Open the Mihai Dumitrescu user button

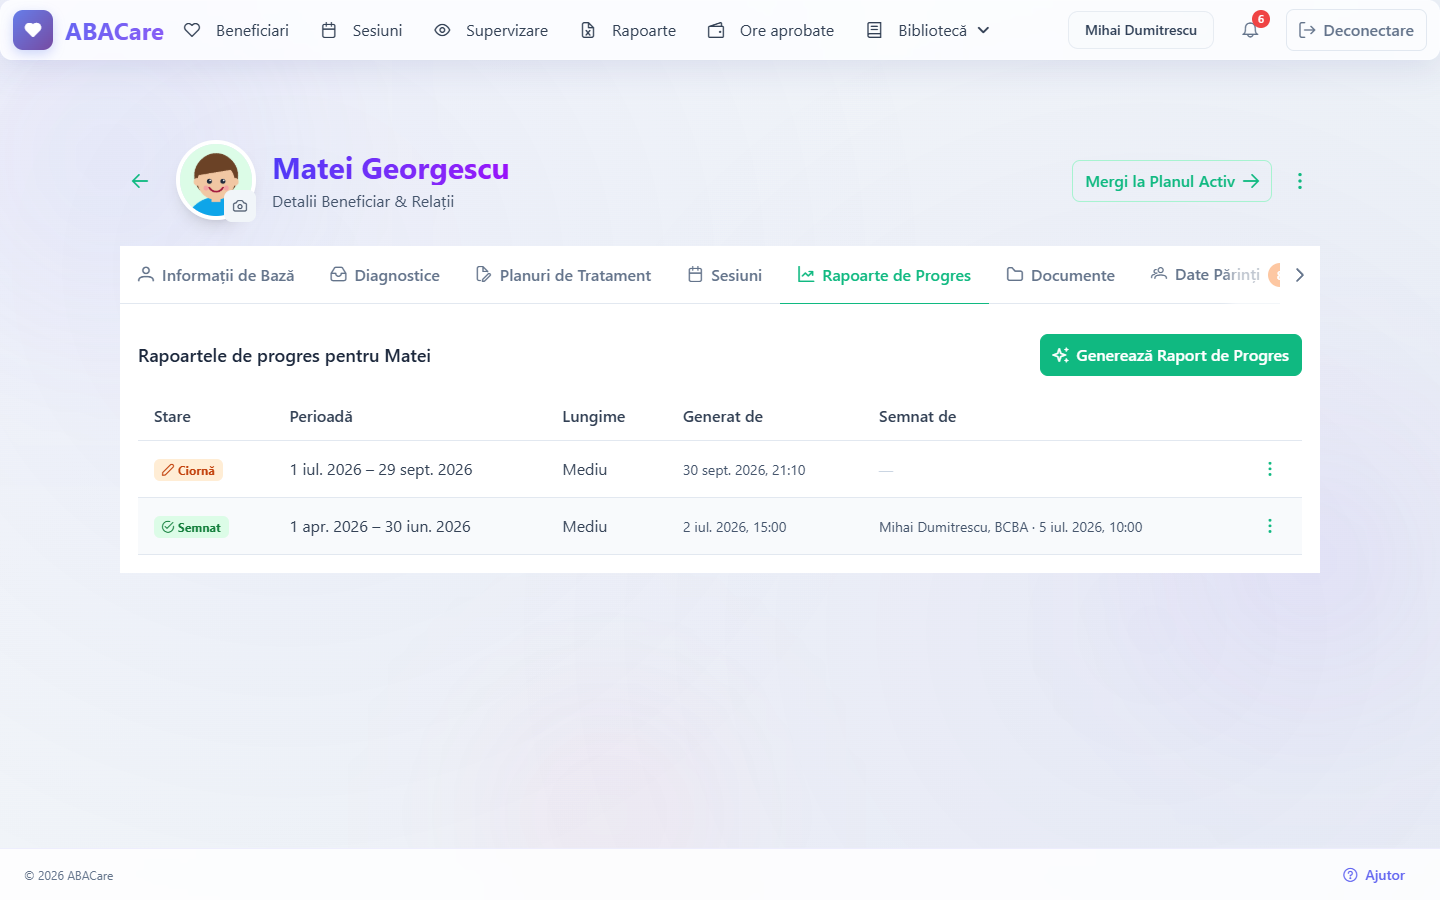coord(1141,30)
